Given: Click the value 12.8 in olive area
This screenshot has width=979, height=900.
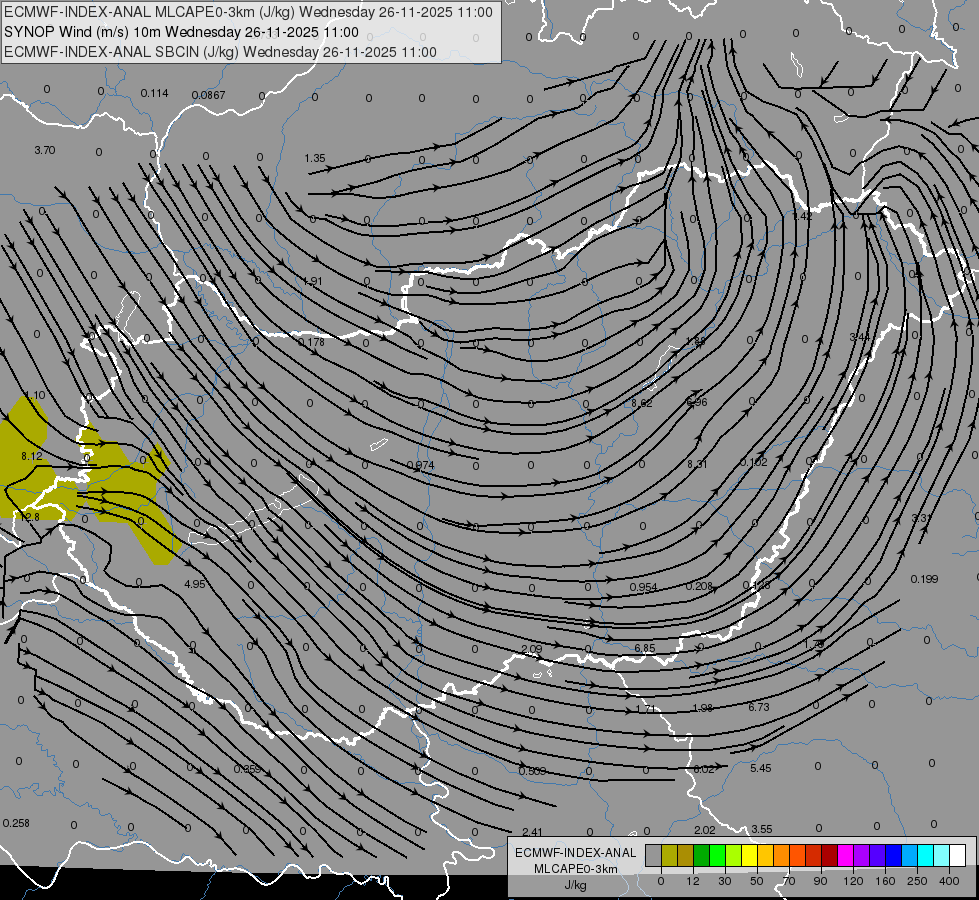Looking at the screenshot, I should (x=30, y=517).
